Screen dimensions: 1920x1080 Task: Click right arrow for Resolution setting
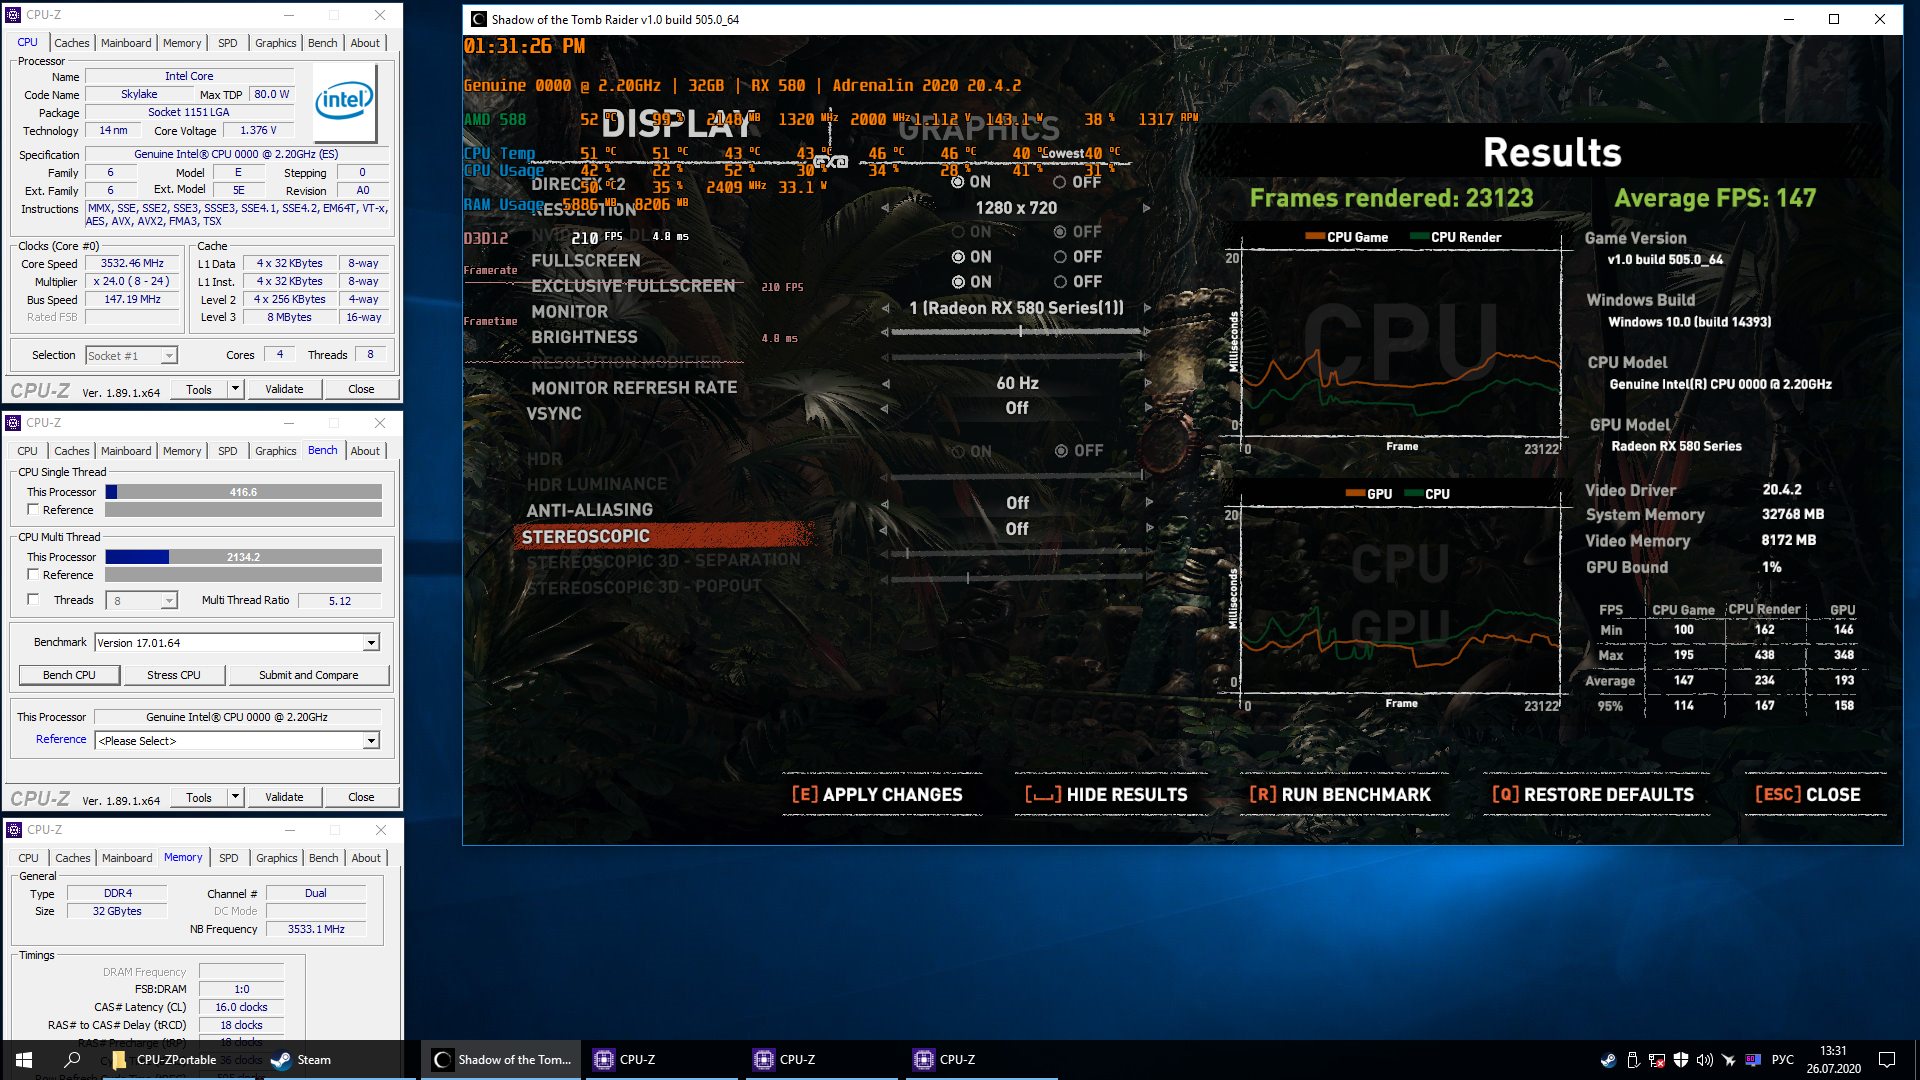(x=1147, y=208)
